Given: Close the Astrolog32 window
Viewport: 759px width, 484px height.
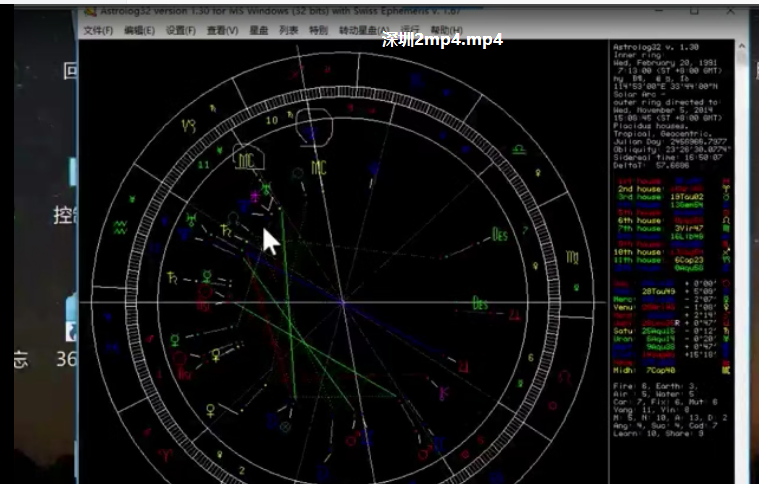Looking at the screenshot, I should 730,11.
